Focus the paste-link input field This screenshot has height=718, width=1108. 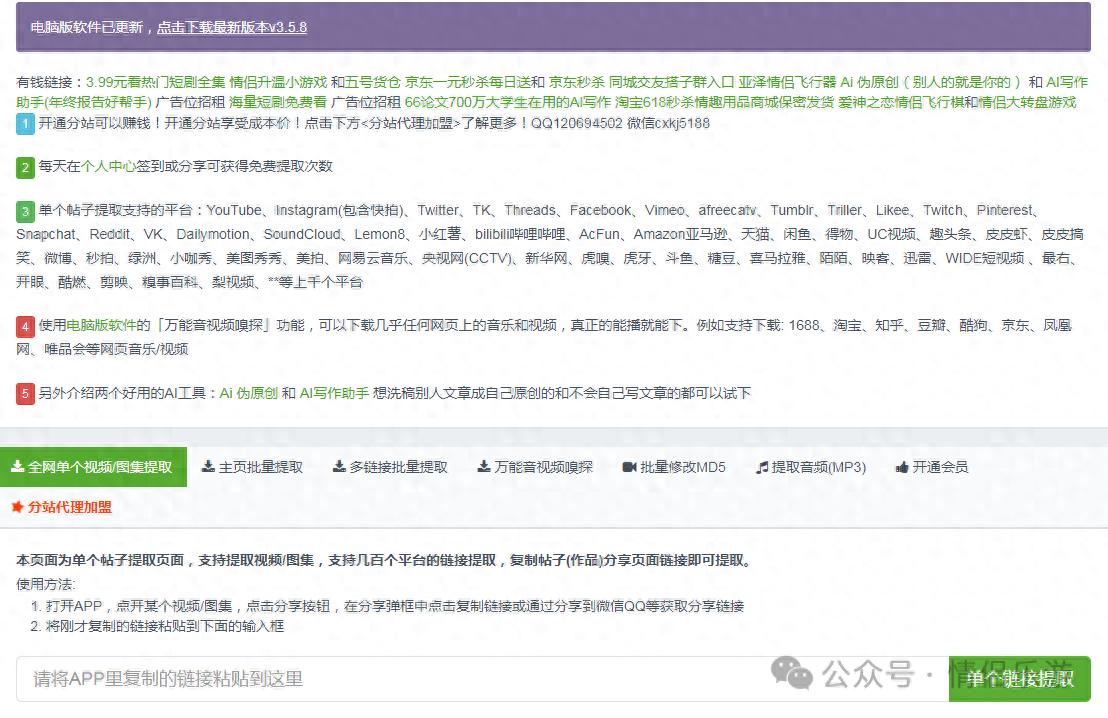click(x=483, y=679)
